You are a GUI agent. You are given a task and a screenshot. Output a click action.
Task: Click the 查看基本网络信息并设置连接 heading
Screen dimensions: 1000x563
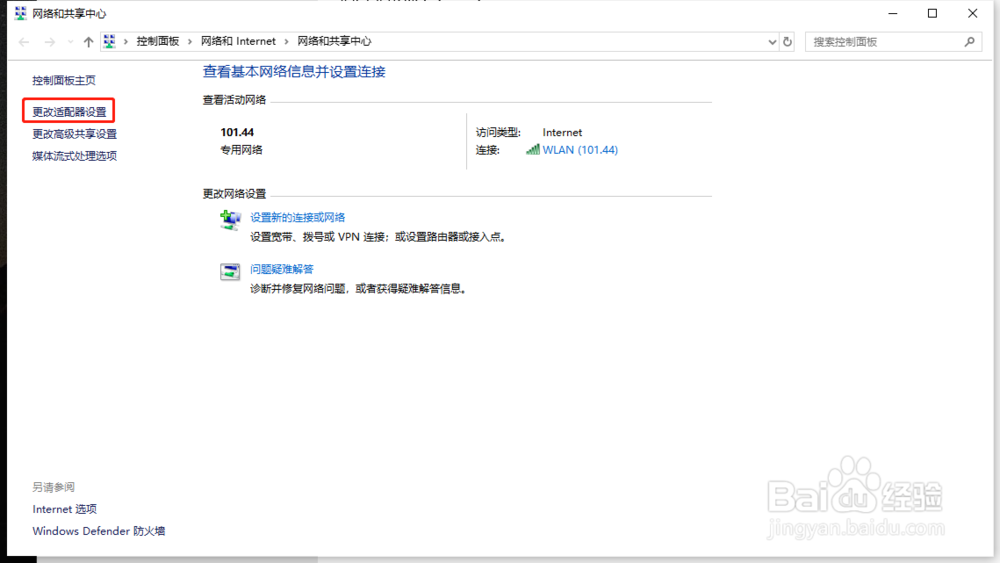pyautogui.click(x=294, y=72)
